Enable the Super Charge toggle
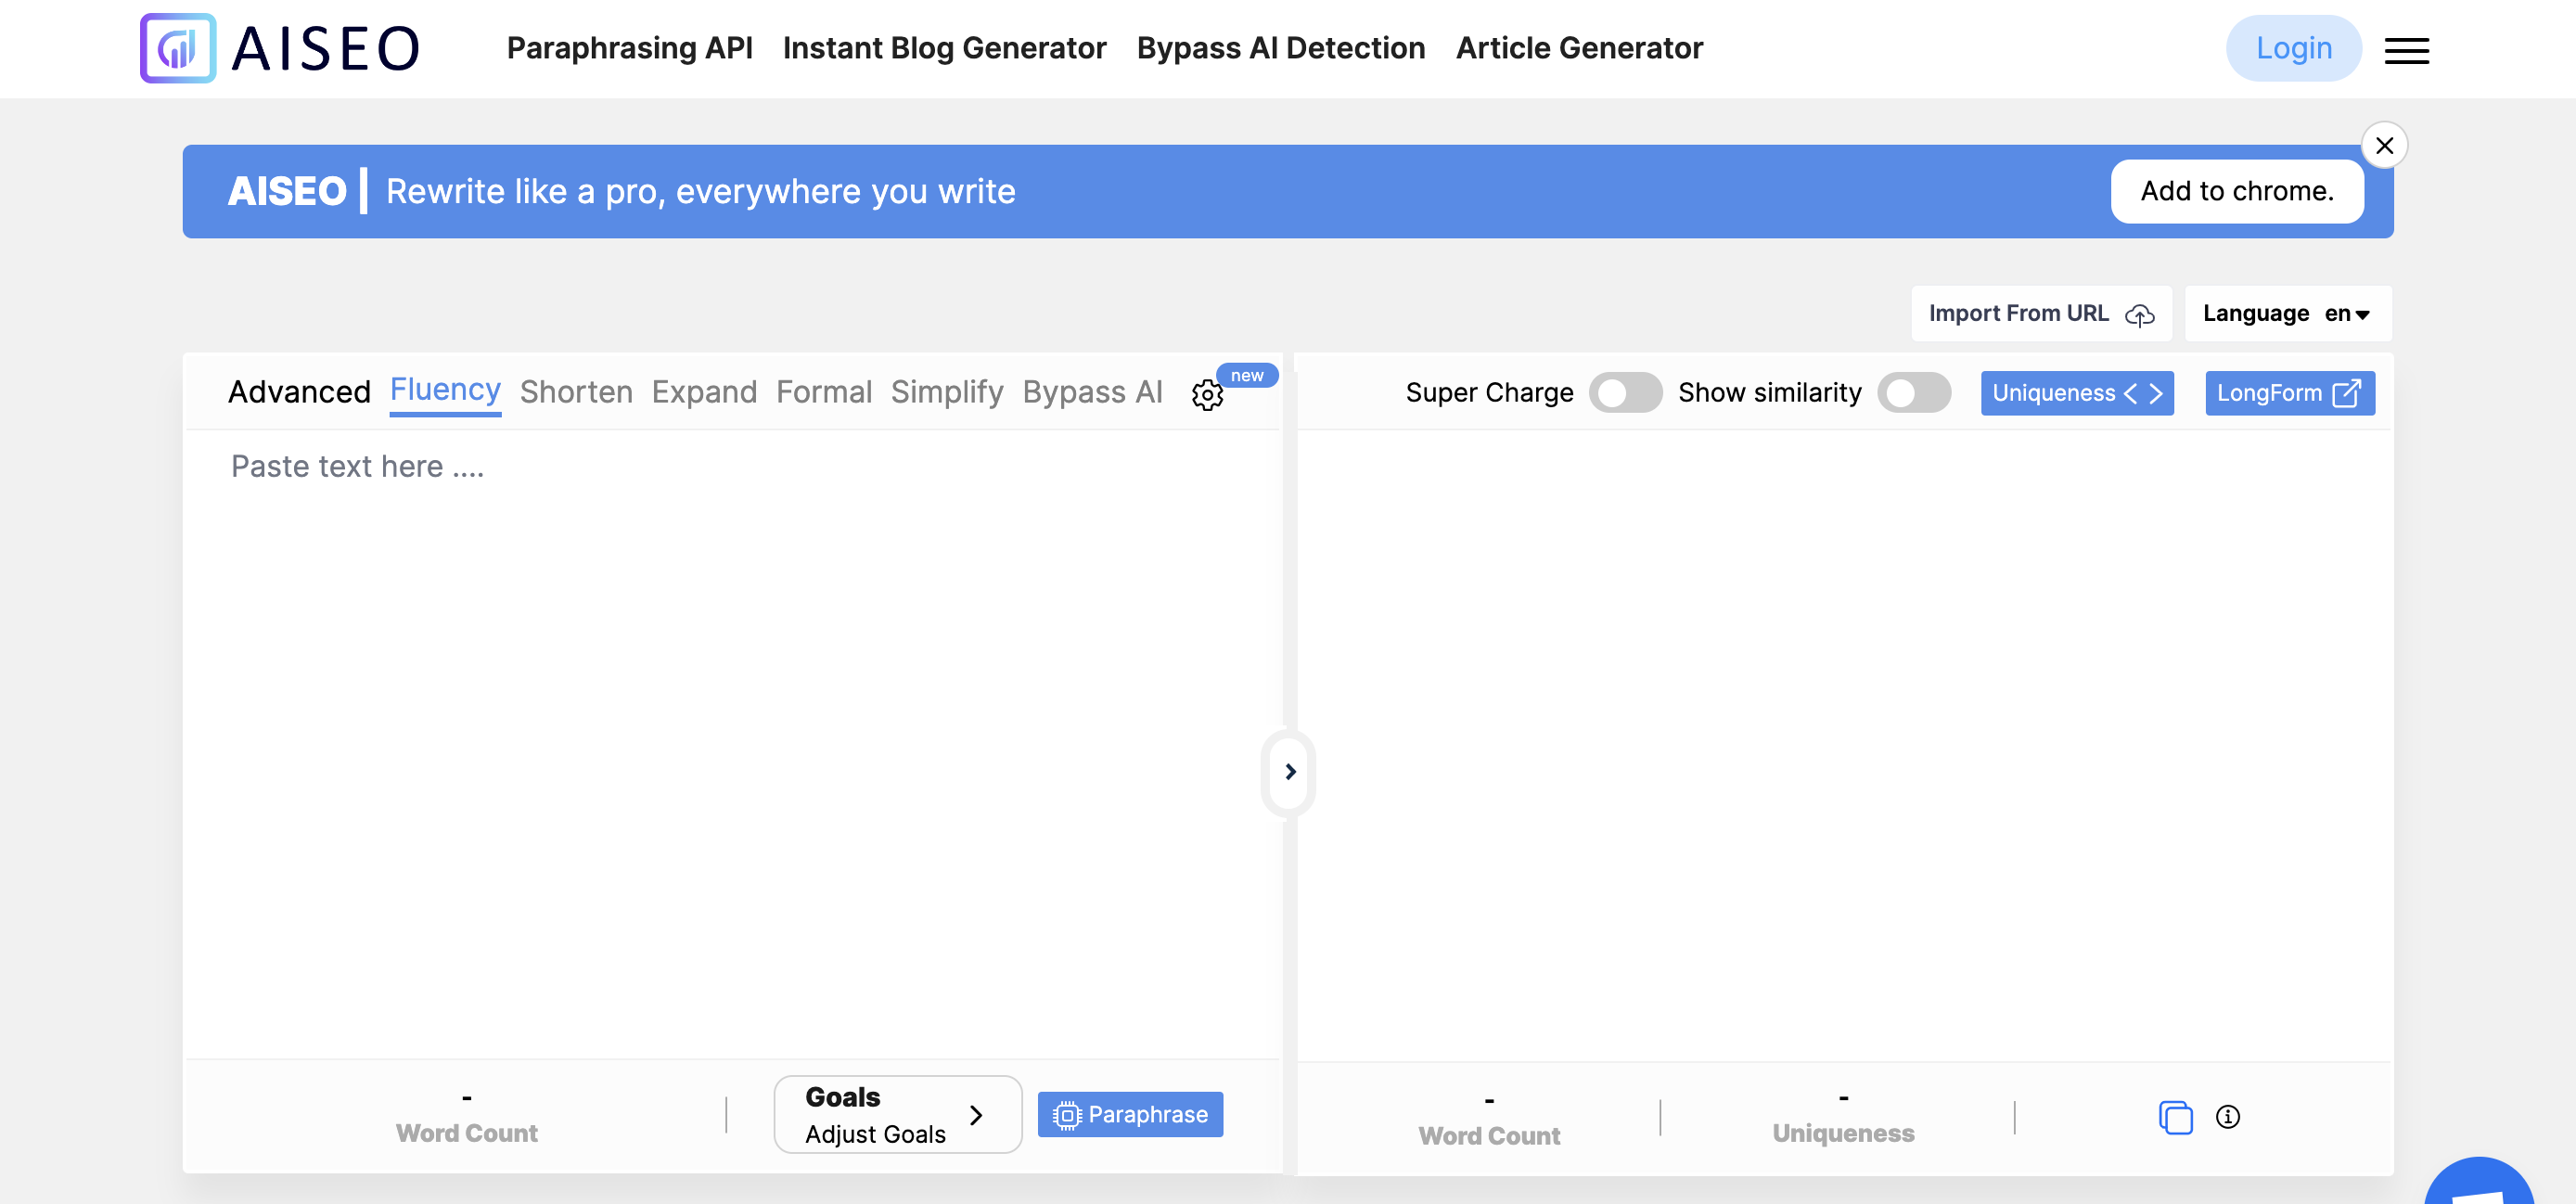Image resolution: width=2576 pixels, height=1204 pixels. (1624, 393)
